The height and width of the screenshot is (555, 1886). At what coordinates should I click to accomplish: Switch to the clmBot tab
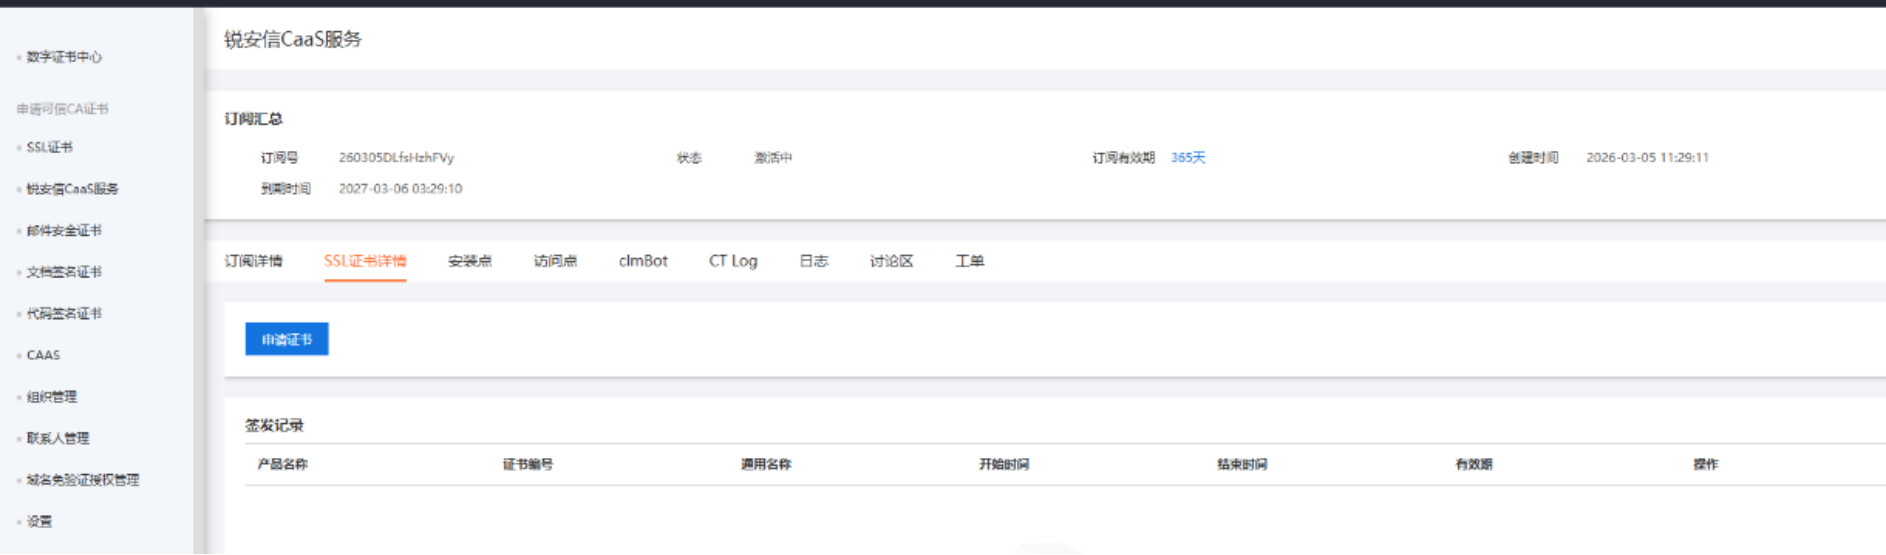[643, 261]
